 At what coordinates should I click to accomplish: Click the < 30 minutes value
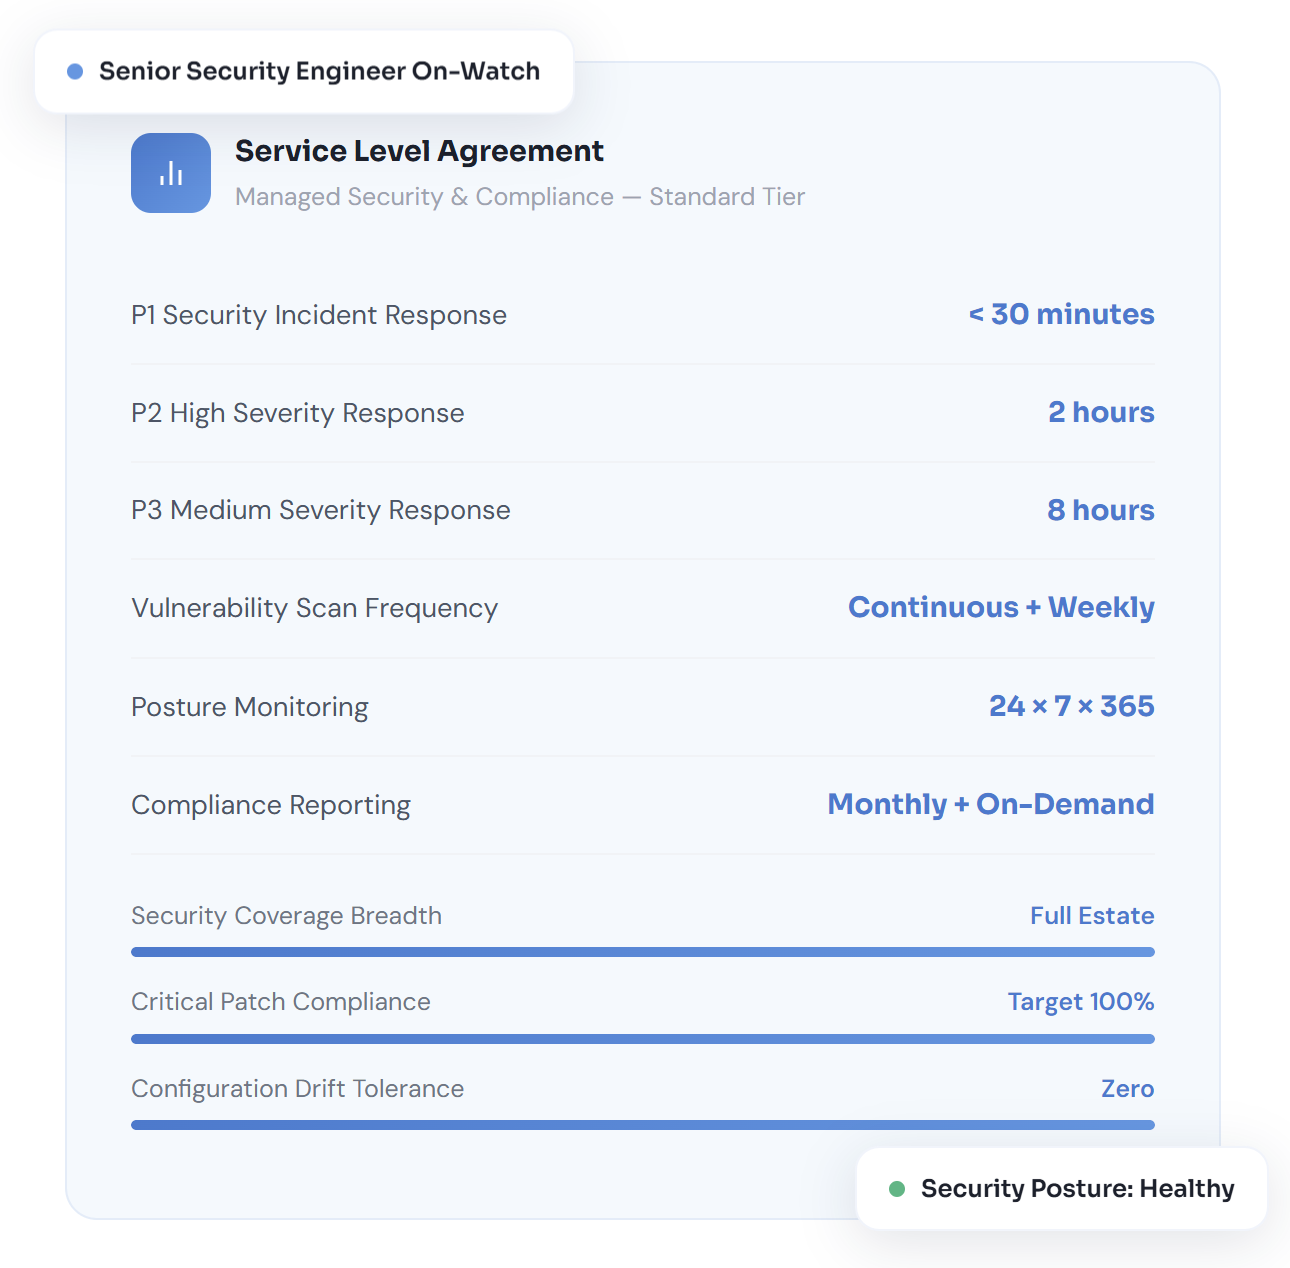(x=1061, y=314)
